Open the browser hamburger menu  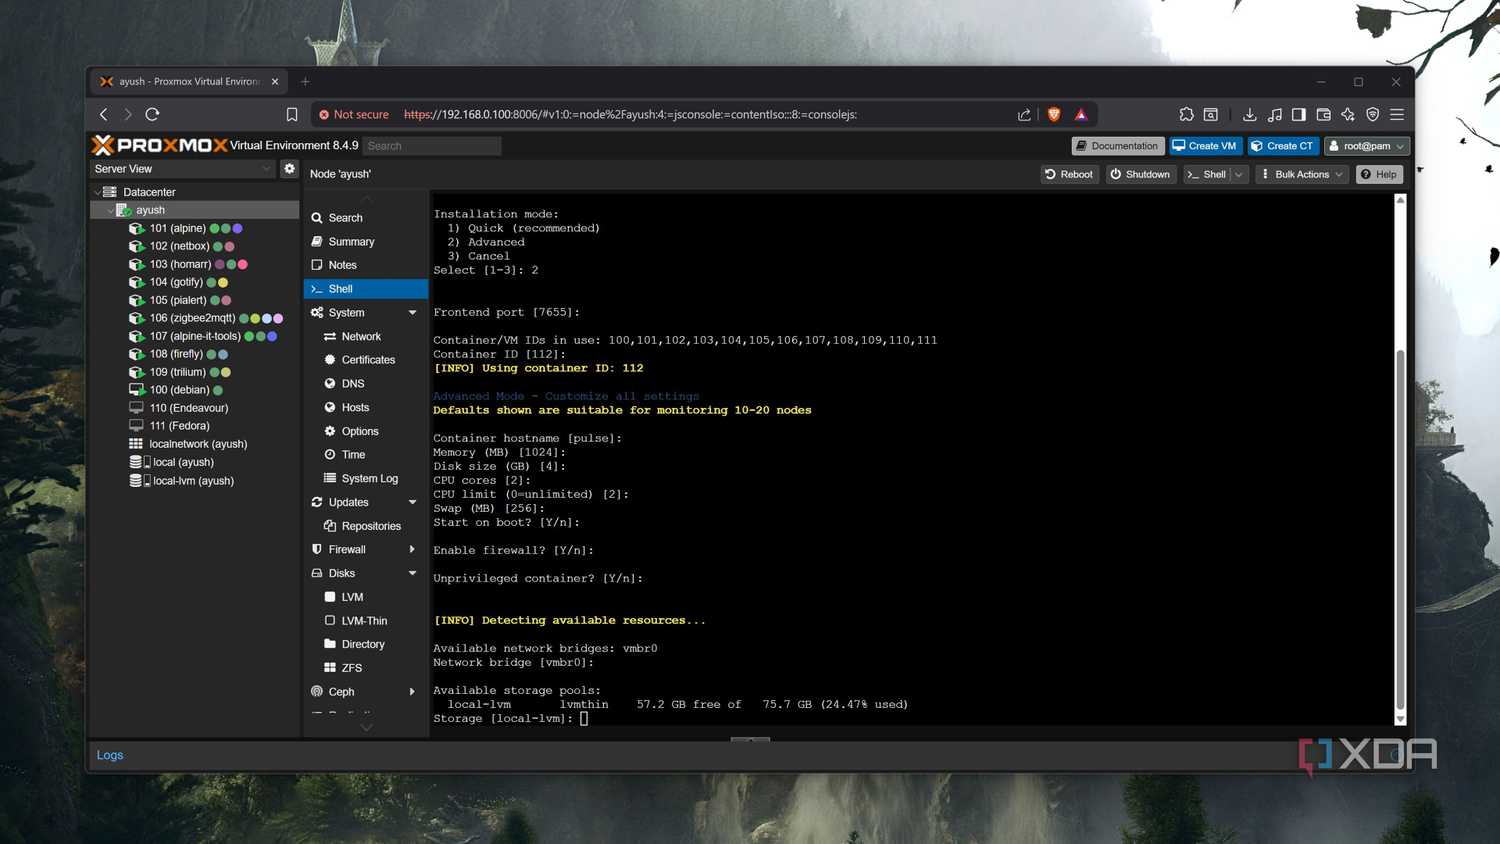1397,114
